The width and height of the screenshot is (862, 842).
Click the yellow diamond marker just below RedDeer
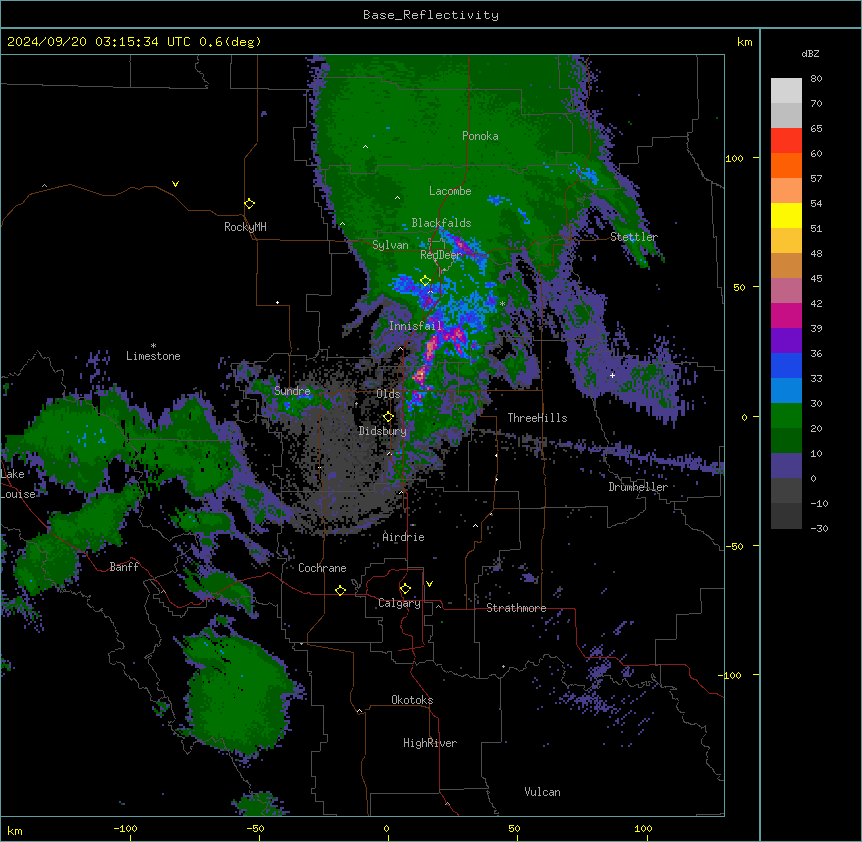pyautogui.click(x=426, y=281)
